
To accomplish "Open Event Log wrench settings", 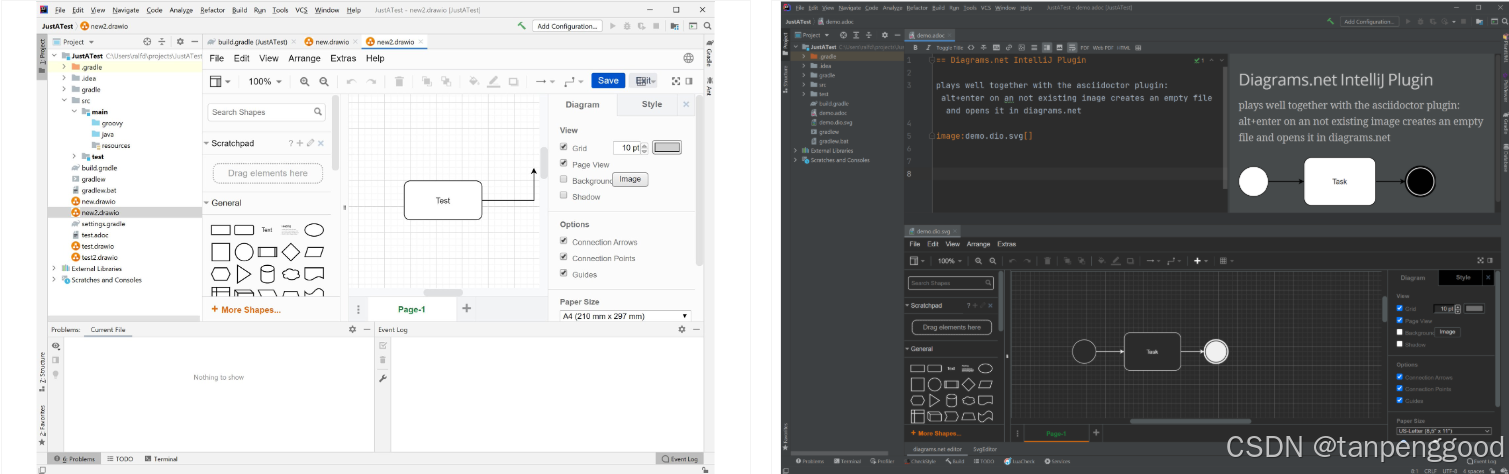I will tap(383, 378).
